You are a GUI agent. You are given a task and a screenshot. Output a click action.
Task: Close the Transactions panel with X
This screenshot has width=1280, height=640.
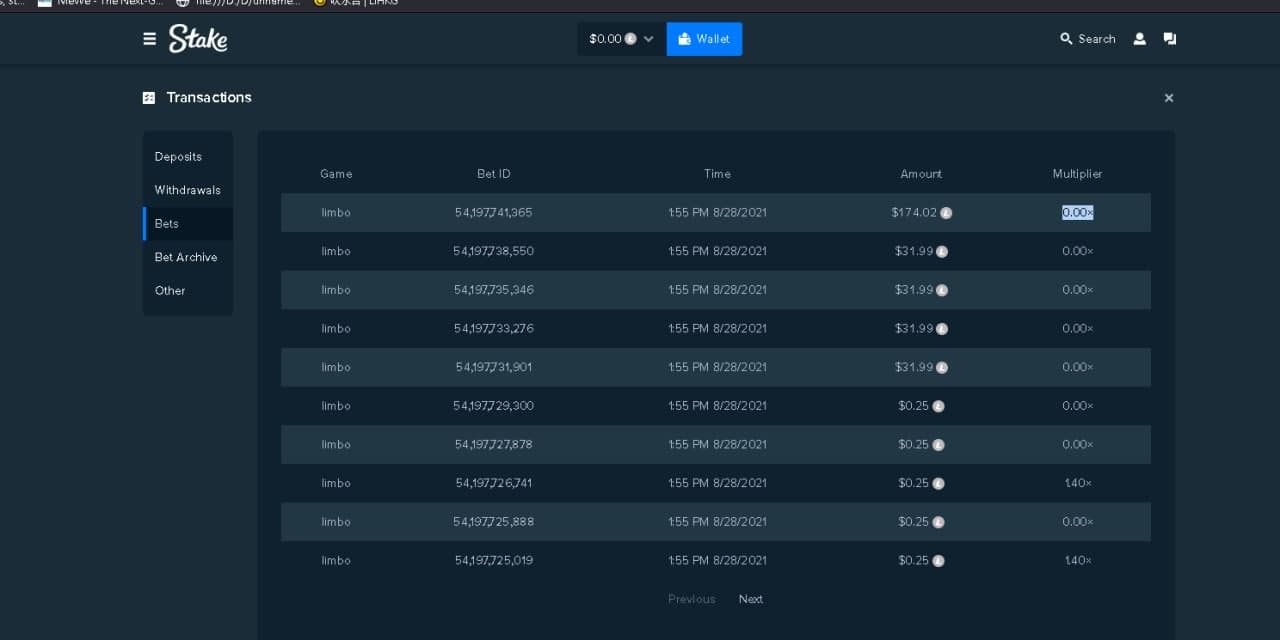point(1168,98)
